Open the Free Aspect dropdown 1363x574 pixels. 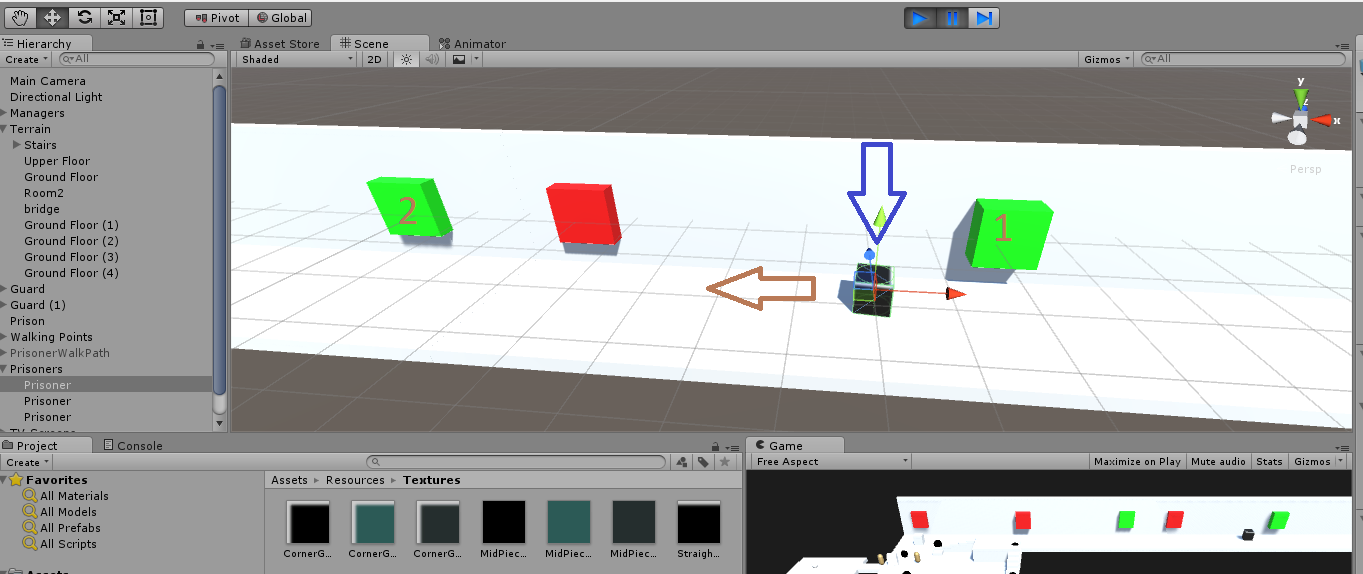831,461
